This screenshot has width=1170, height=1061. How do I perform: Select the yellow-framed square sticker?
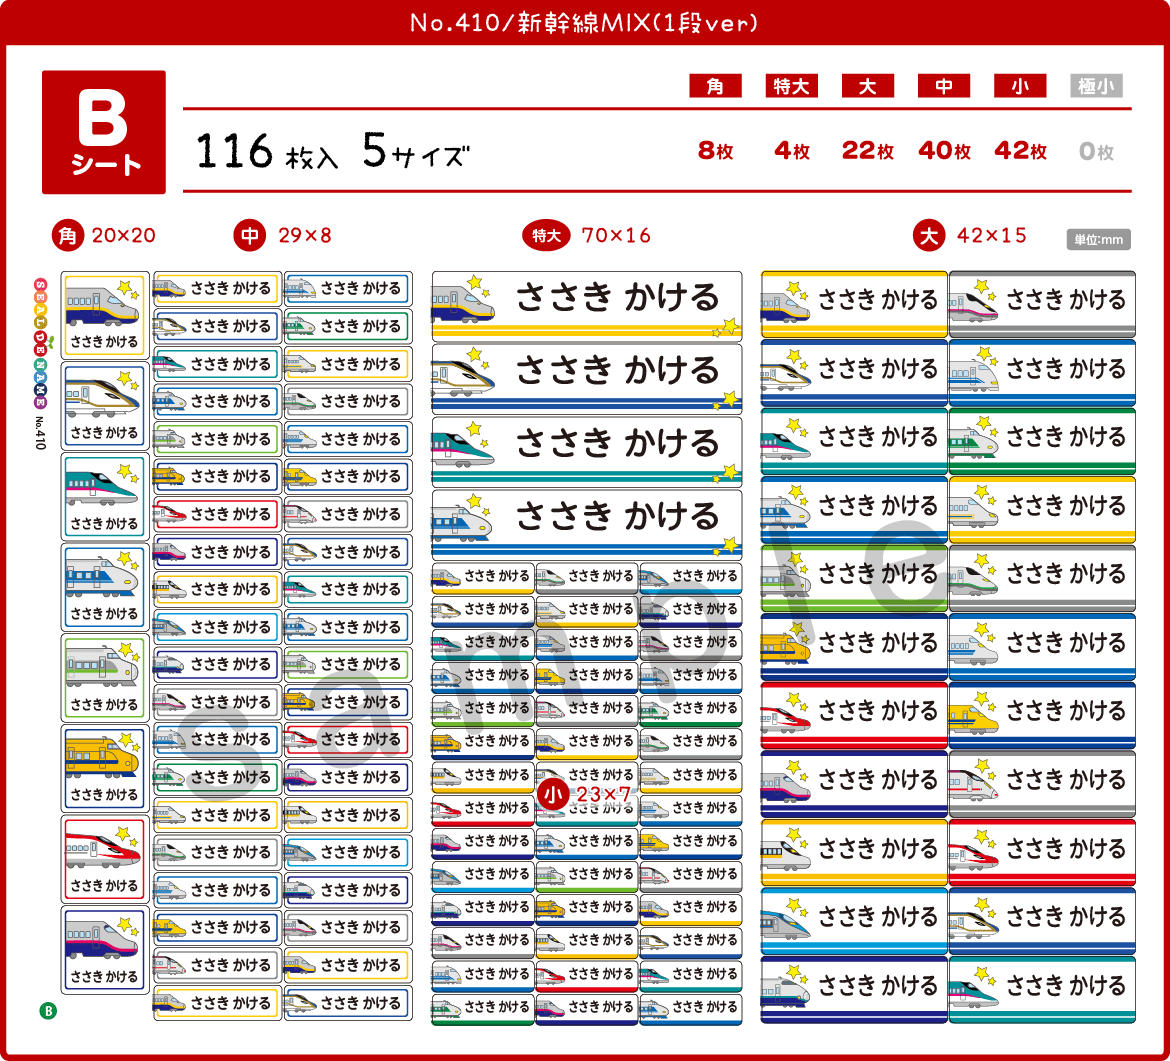point(104,315)
